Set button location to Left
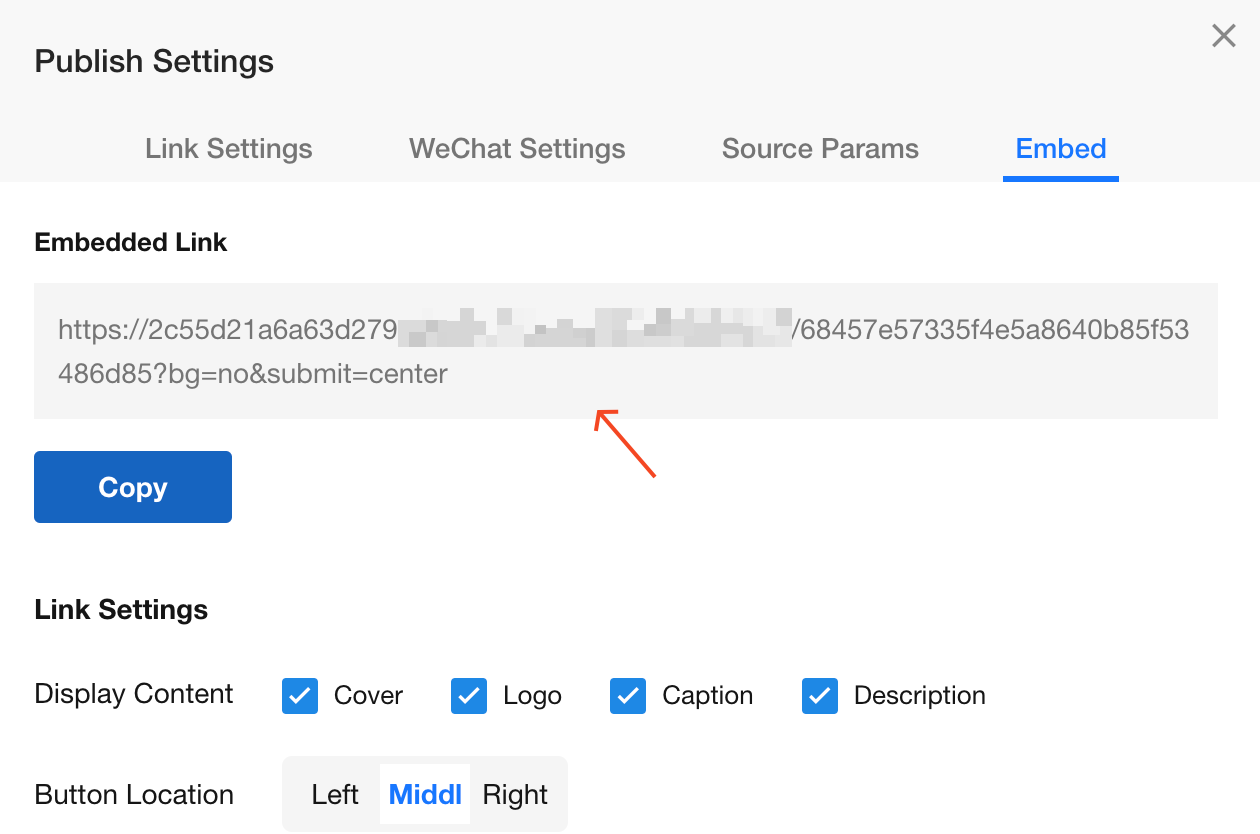1260x834 pixels. (x=334, y=795)
